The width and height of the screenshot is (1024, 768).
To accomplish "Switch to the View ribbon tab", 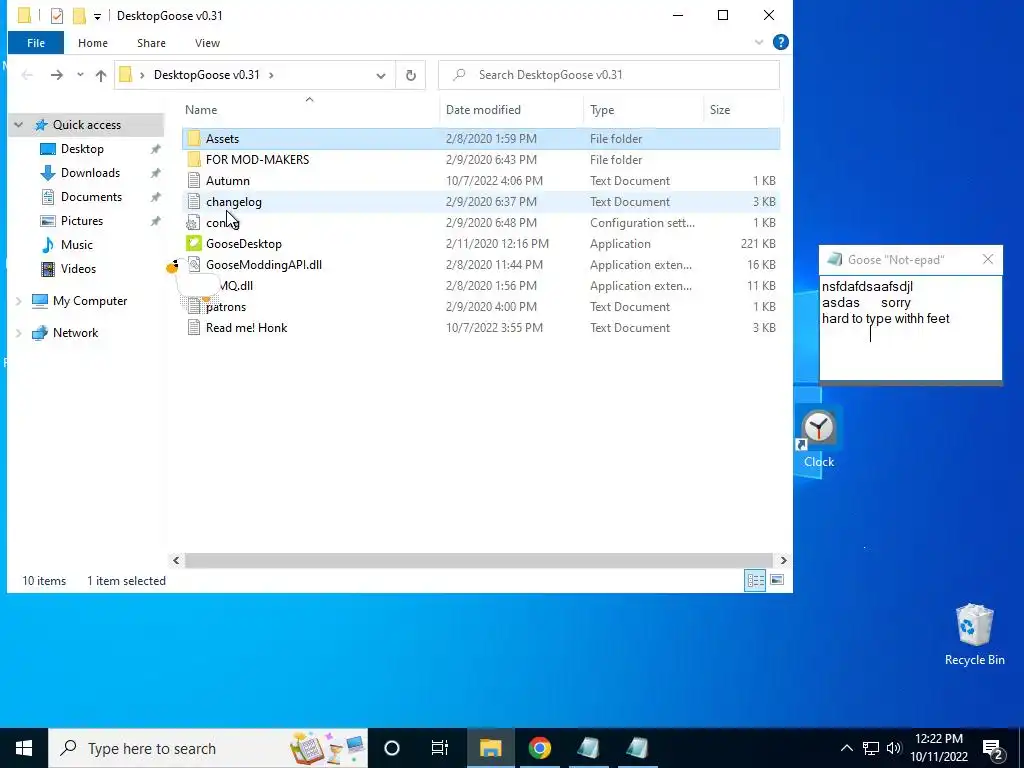I will [207, 43].
